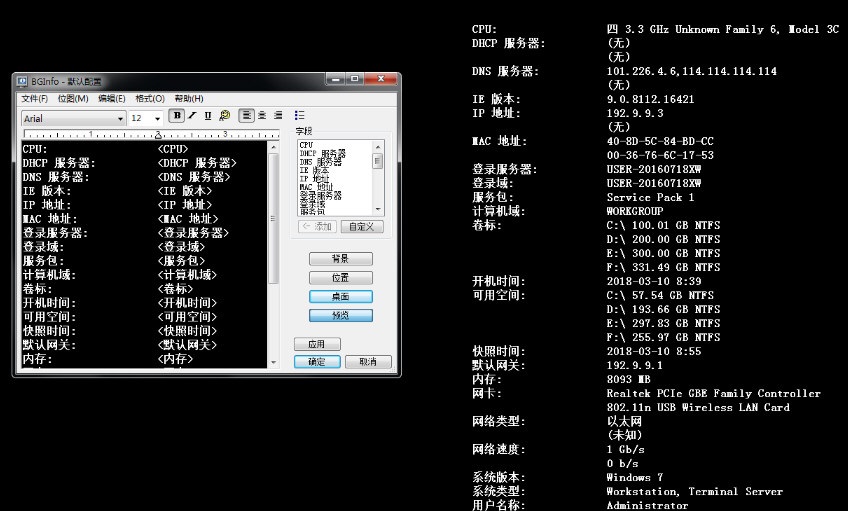Click the editor scroll-down arrow

[x=273, y=363]
